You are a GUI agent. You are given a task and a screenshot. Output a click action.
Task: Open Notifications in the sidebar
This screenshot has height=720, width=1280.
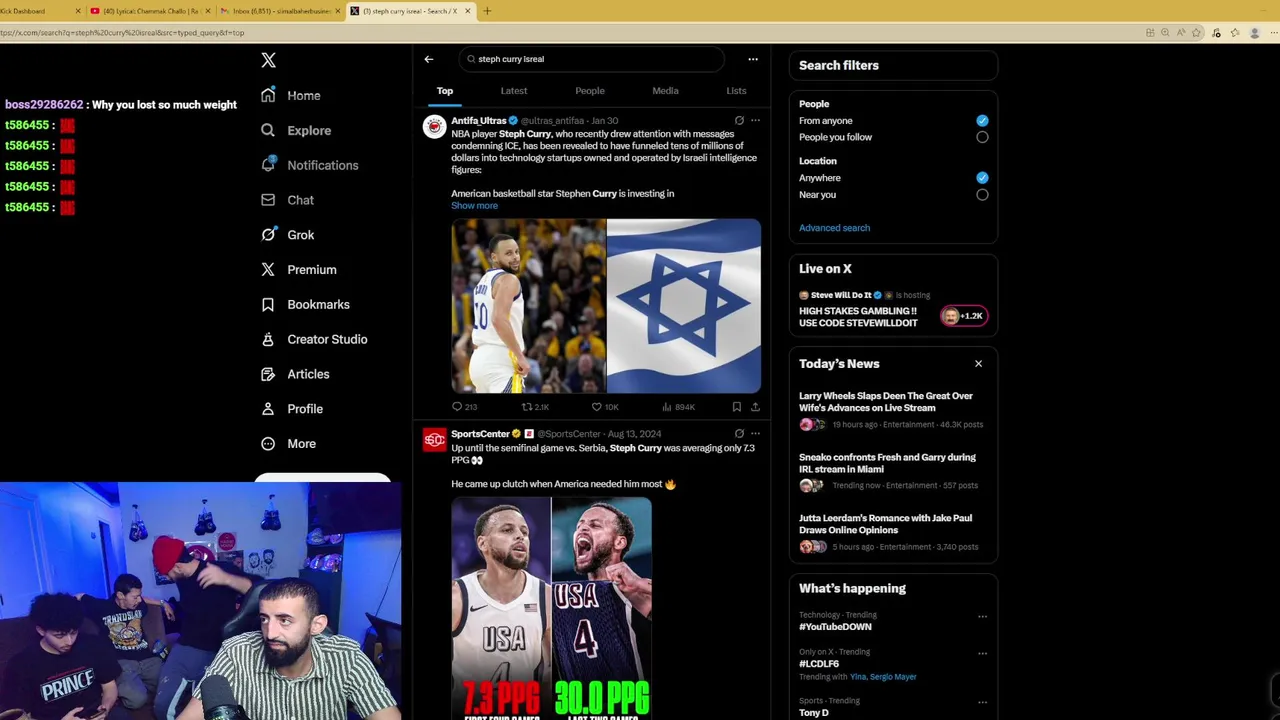pos(309,165)
